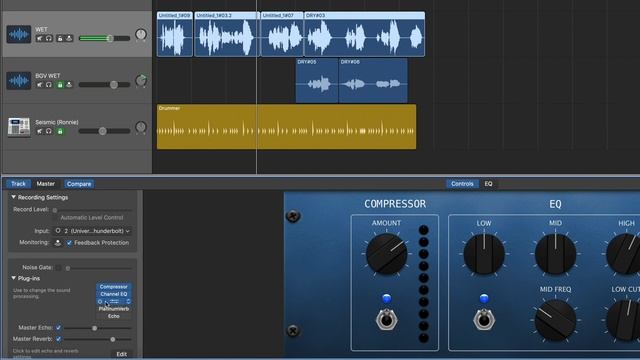Screen dimensions: 640x360
Task: Click the input channel format circle icon
Action: (x=58, y=231)
